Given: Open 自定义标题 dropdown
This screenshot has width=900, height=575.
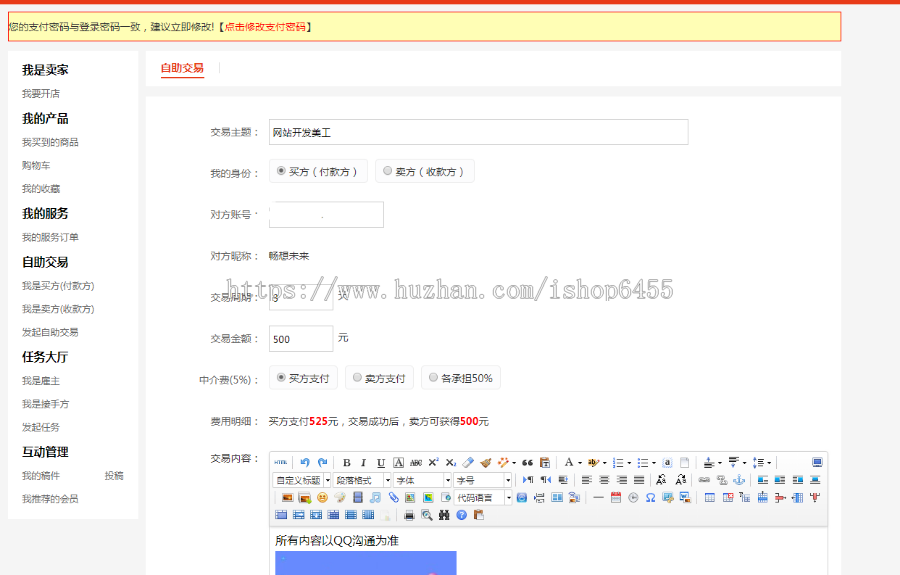Looking at the screenshot, I should 302,480.
